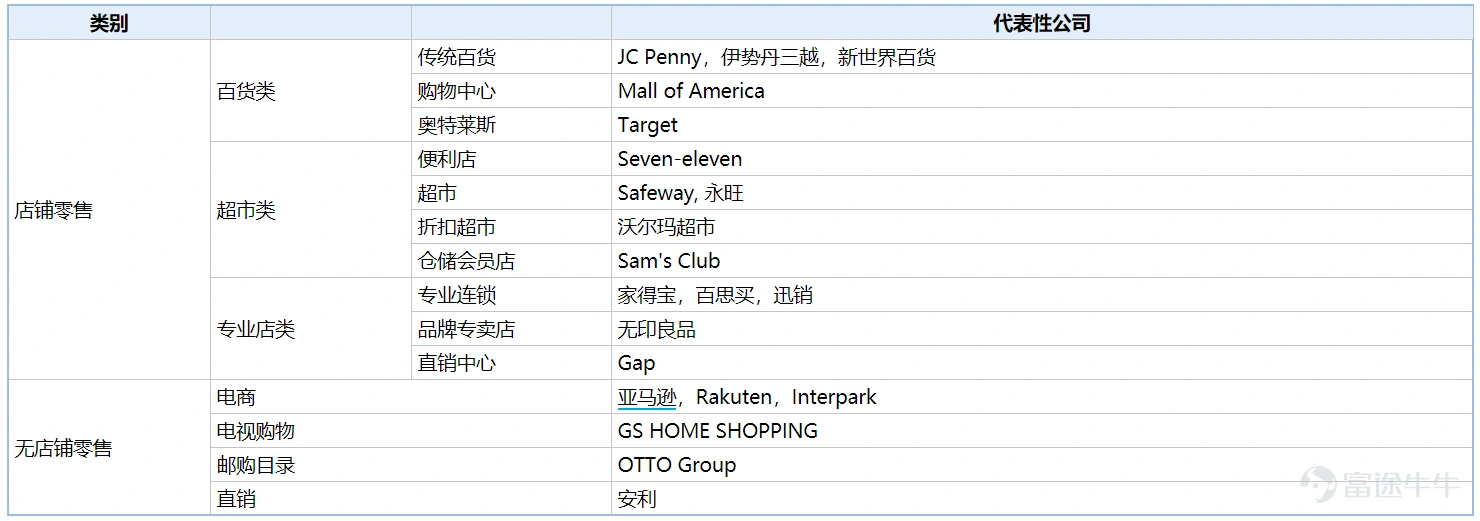Click the 品牌专卖店 cell
This screenshot has width=1480, height=521.
coord(511,329)
